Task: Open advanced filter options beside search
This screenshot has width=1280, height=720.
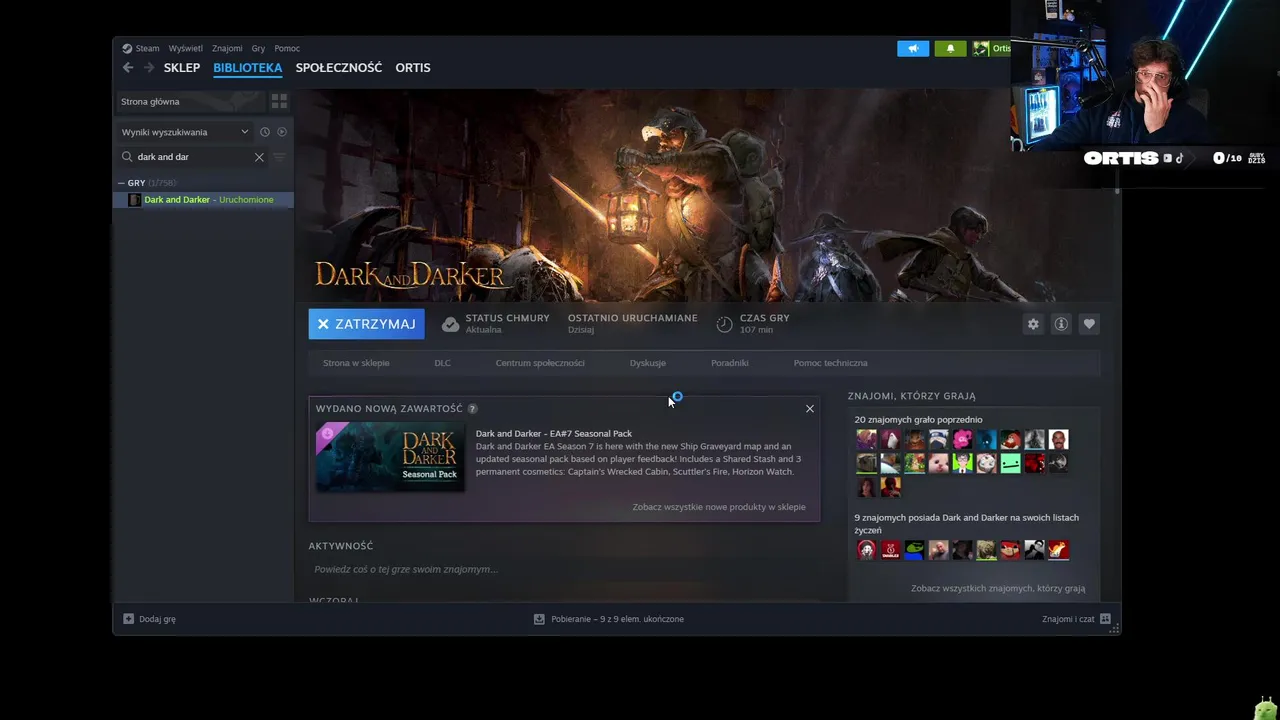Action: [x=279, y=157]
